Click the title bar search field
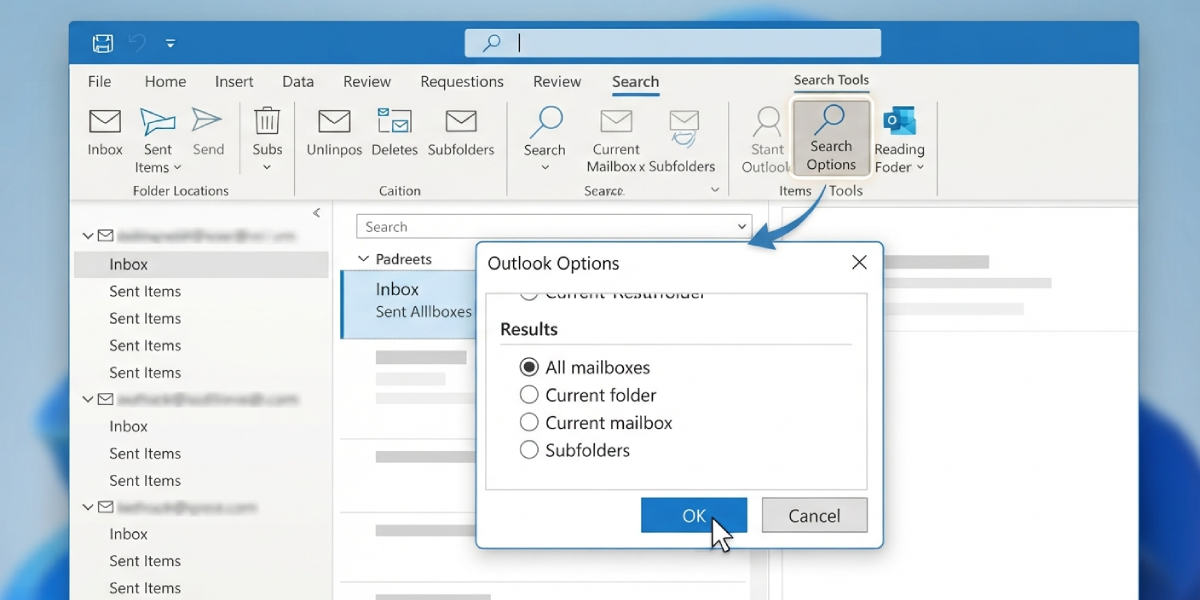Screen dimensions: 1200x600 673,43
